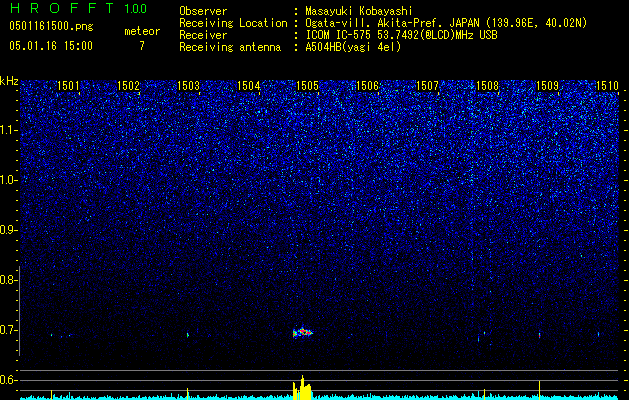Screen dimensions: 629x400
Task: Click the faint echo near 1510
Action: click(x=599, y=334)
